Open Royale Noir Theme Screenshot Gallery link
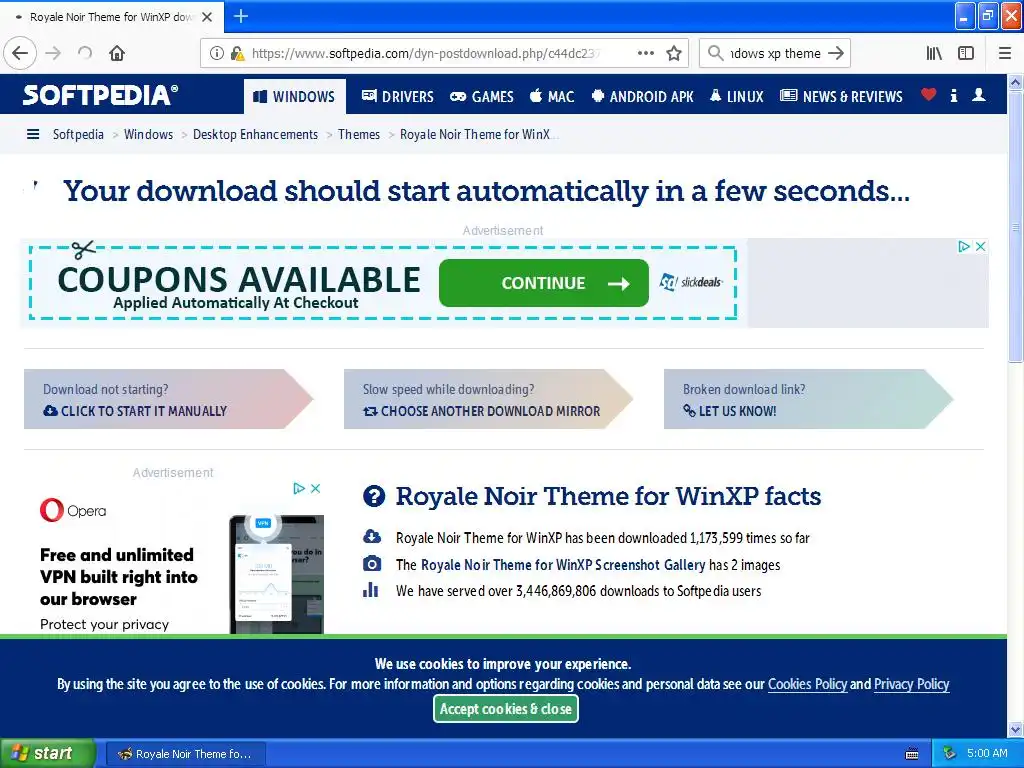Viewport: 1024px width, 768px height. coord(563,565)
